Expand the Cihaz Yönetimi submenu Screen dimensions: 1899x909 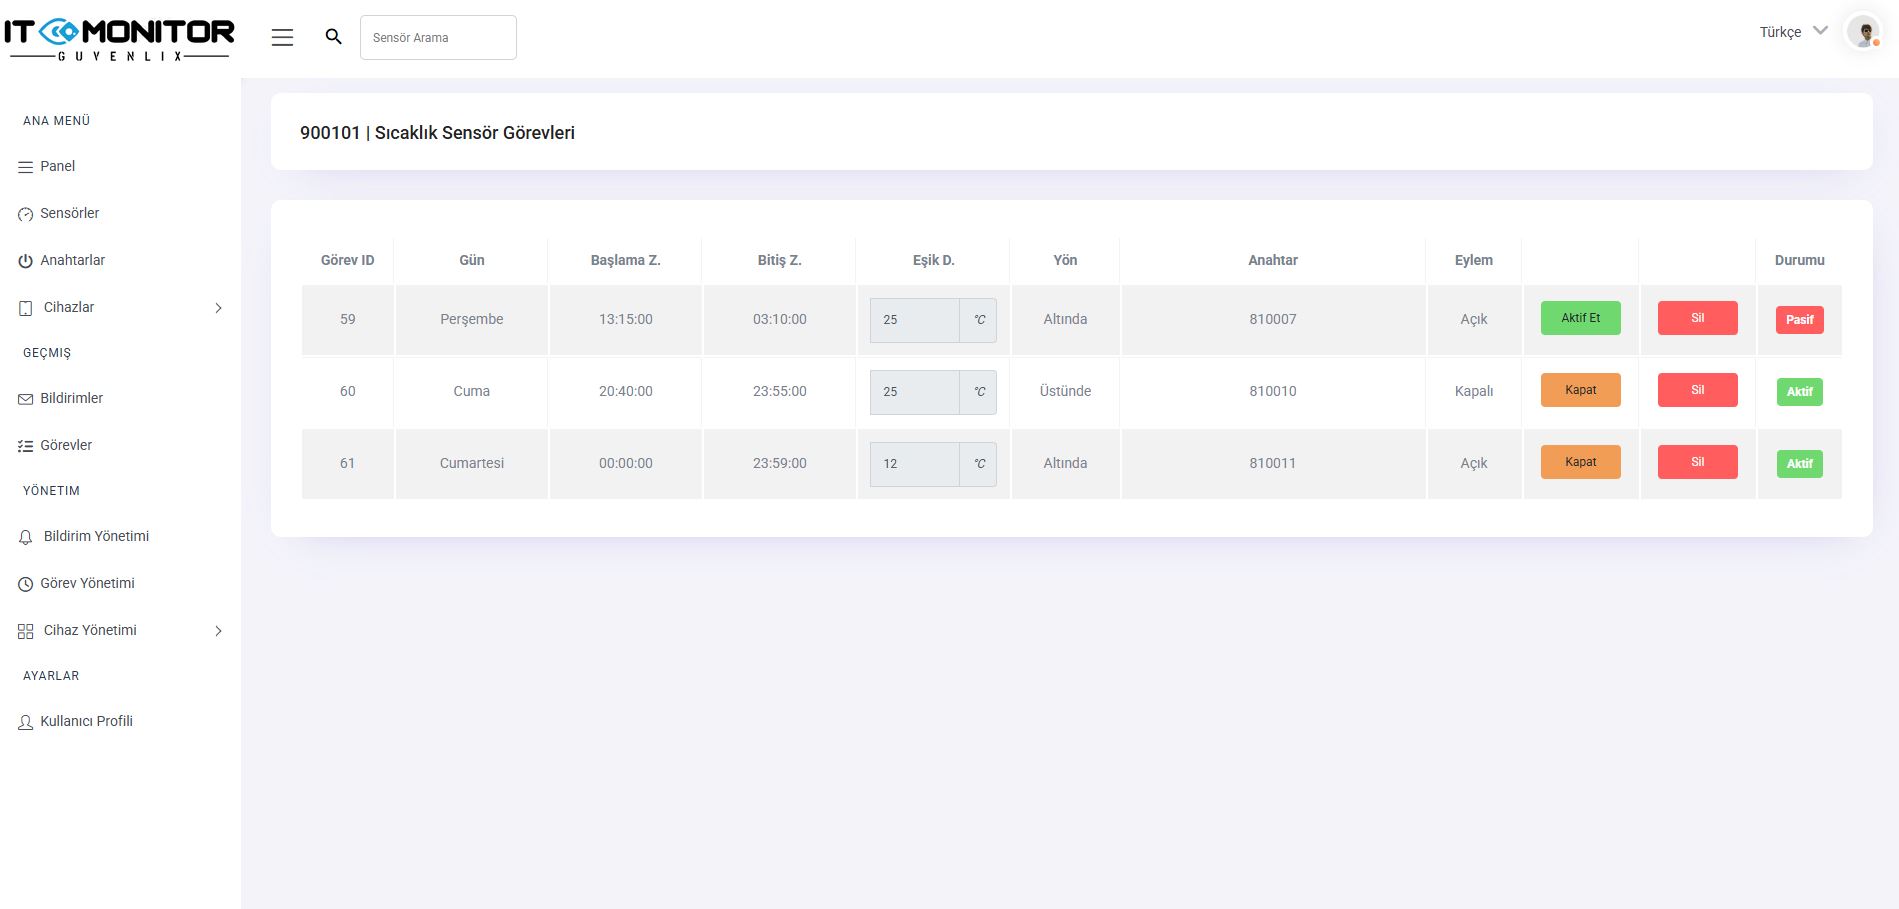(218, 631)
